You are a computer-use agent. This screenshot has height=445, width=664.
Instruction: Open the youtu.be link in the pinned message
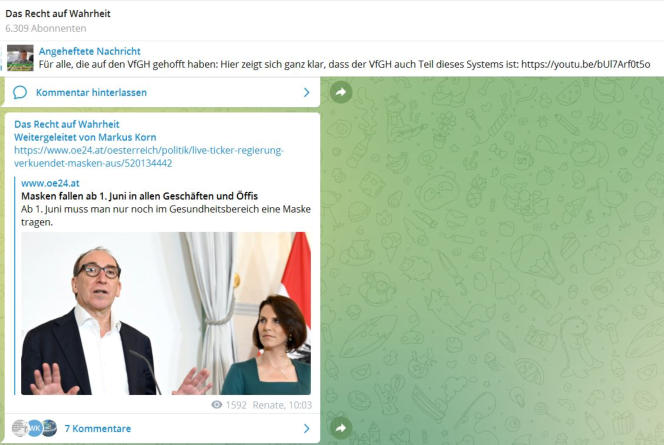(586, 64)
